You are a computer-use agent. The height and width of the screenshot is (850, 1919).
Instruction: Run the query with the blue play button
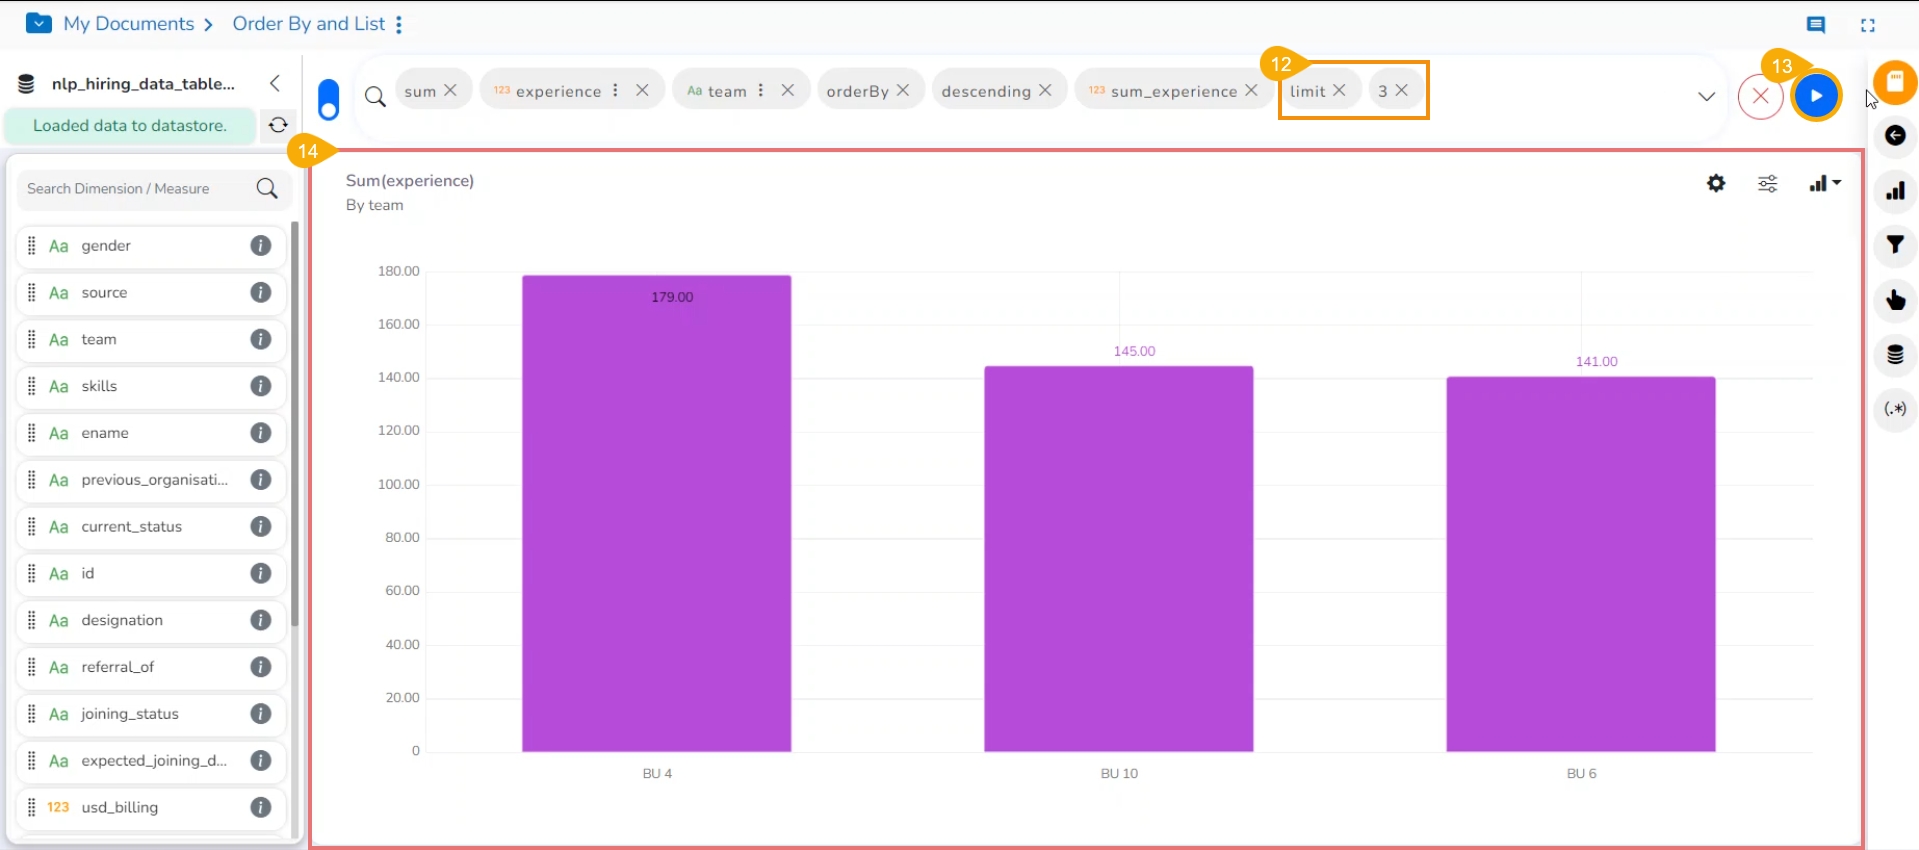(x=1816, y=96)
